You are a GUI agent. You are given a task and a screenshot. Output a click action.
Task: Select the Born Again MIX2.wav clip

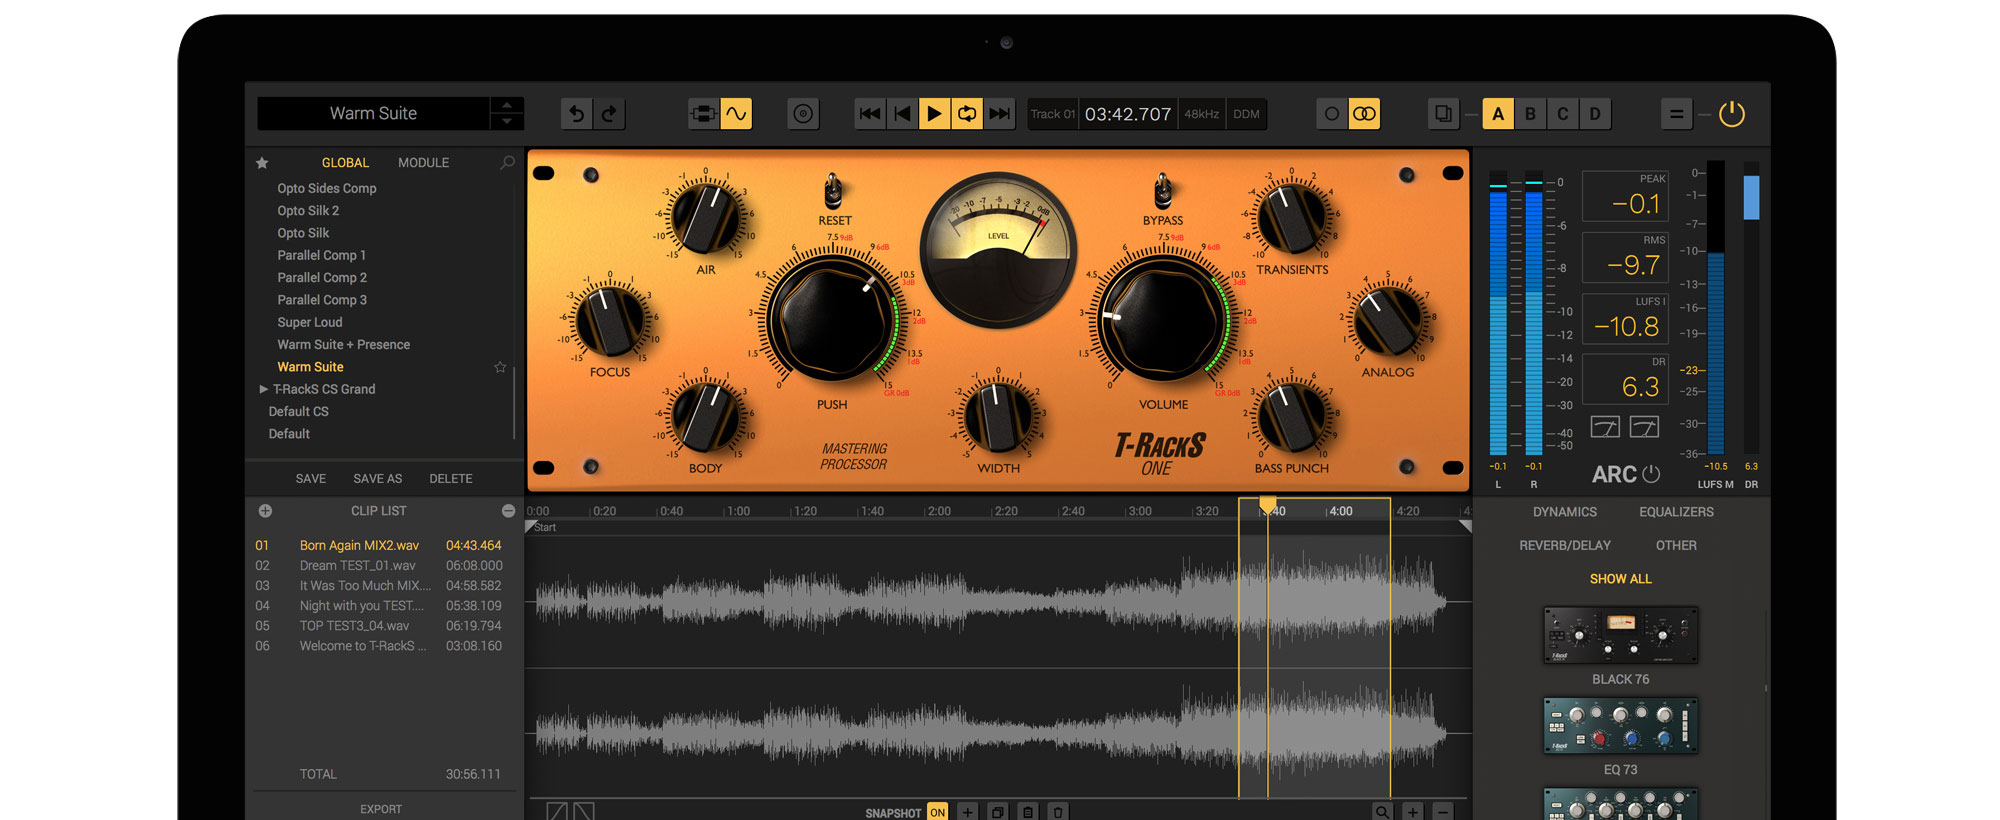click(x=379, y=546)
